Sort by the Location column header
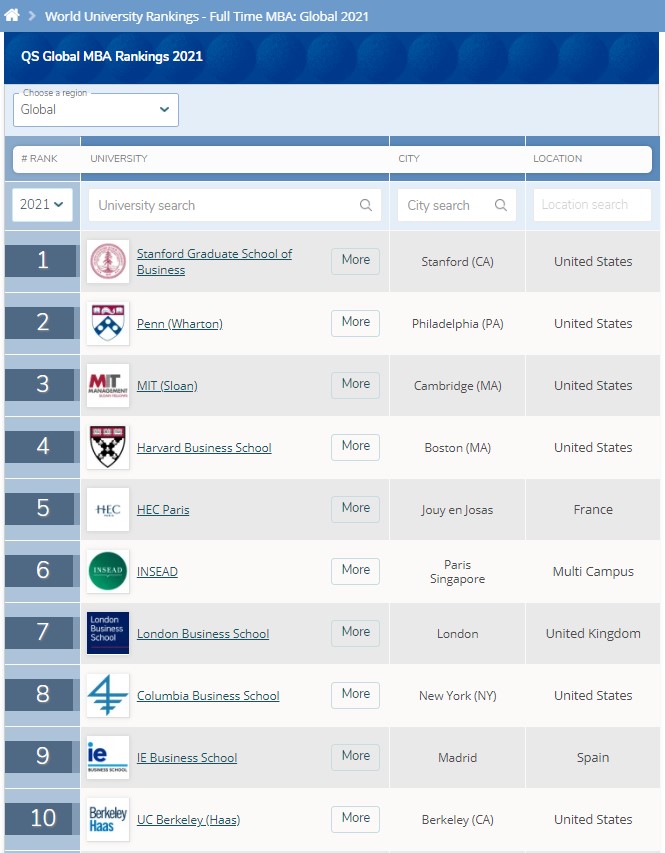The height and width of the screenshot is (853, 665). tap(557, 159)
